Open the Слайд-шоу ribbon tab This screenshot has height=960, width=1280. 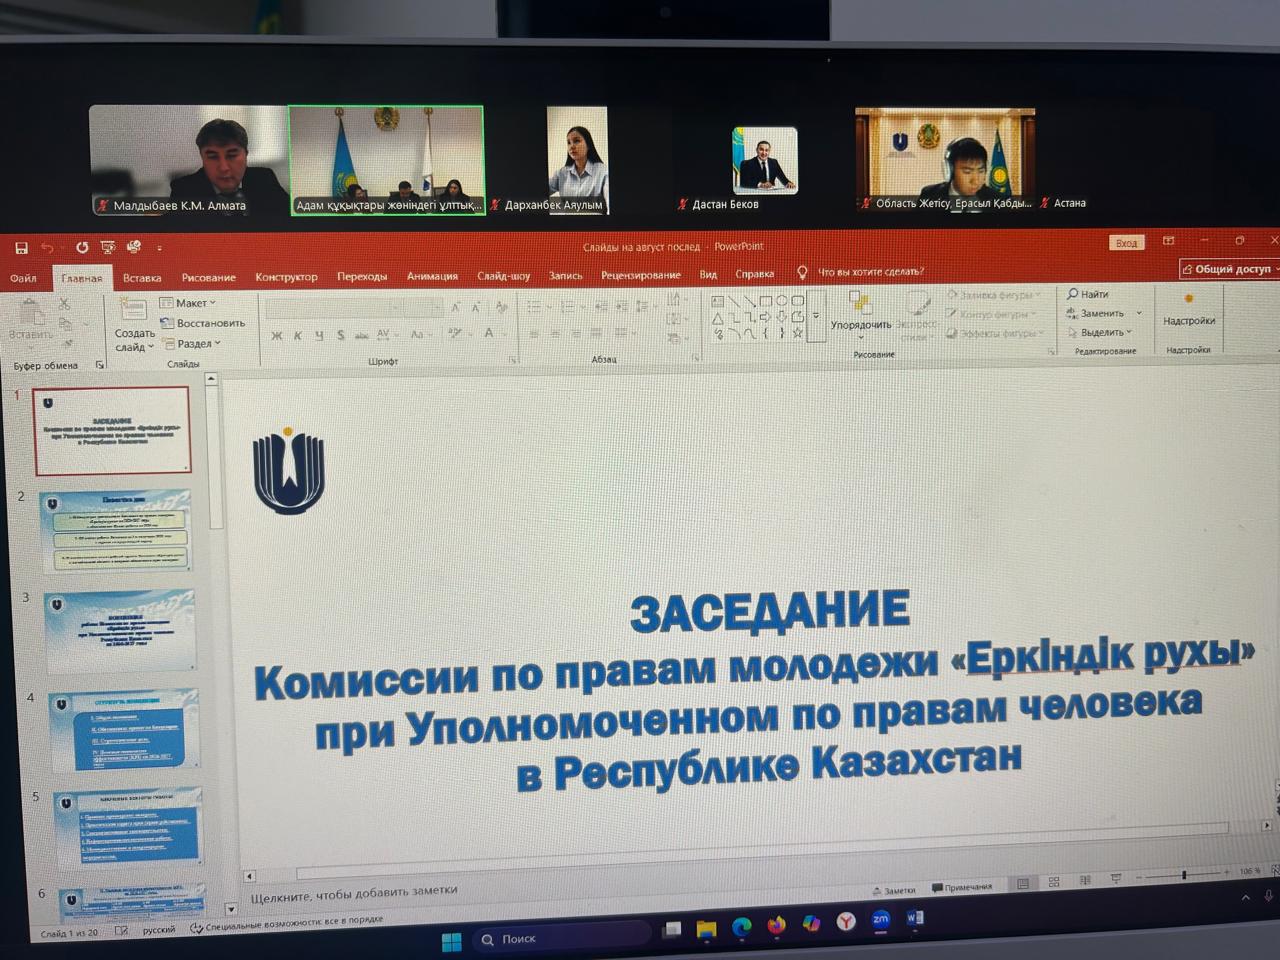pos(504,276)
